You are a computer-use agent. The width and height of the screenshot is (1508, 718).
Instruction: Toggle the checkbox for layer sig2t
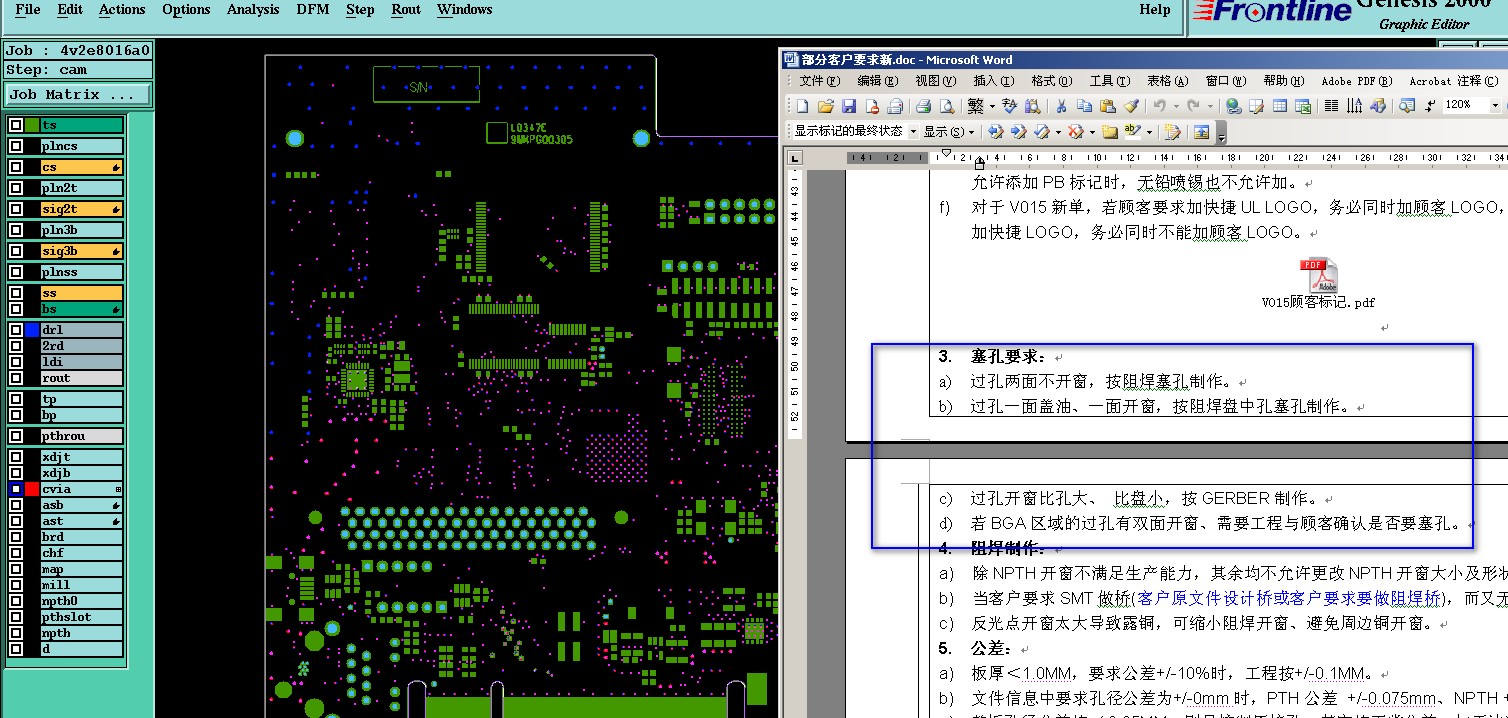point(16,209)
